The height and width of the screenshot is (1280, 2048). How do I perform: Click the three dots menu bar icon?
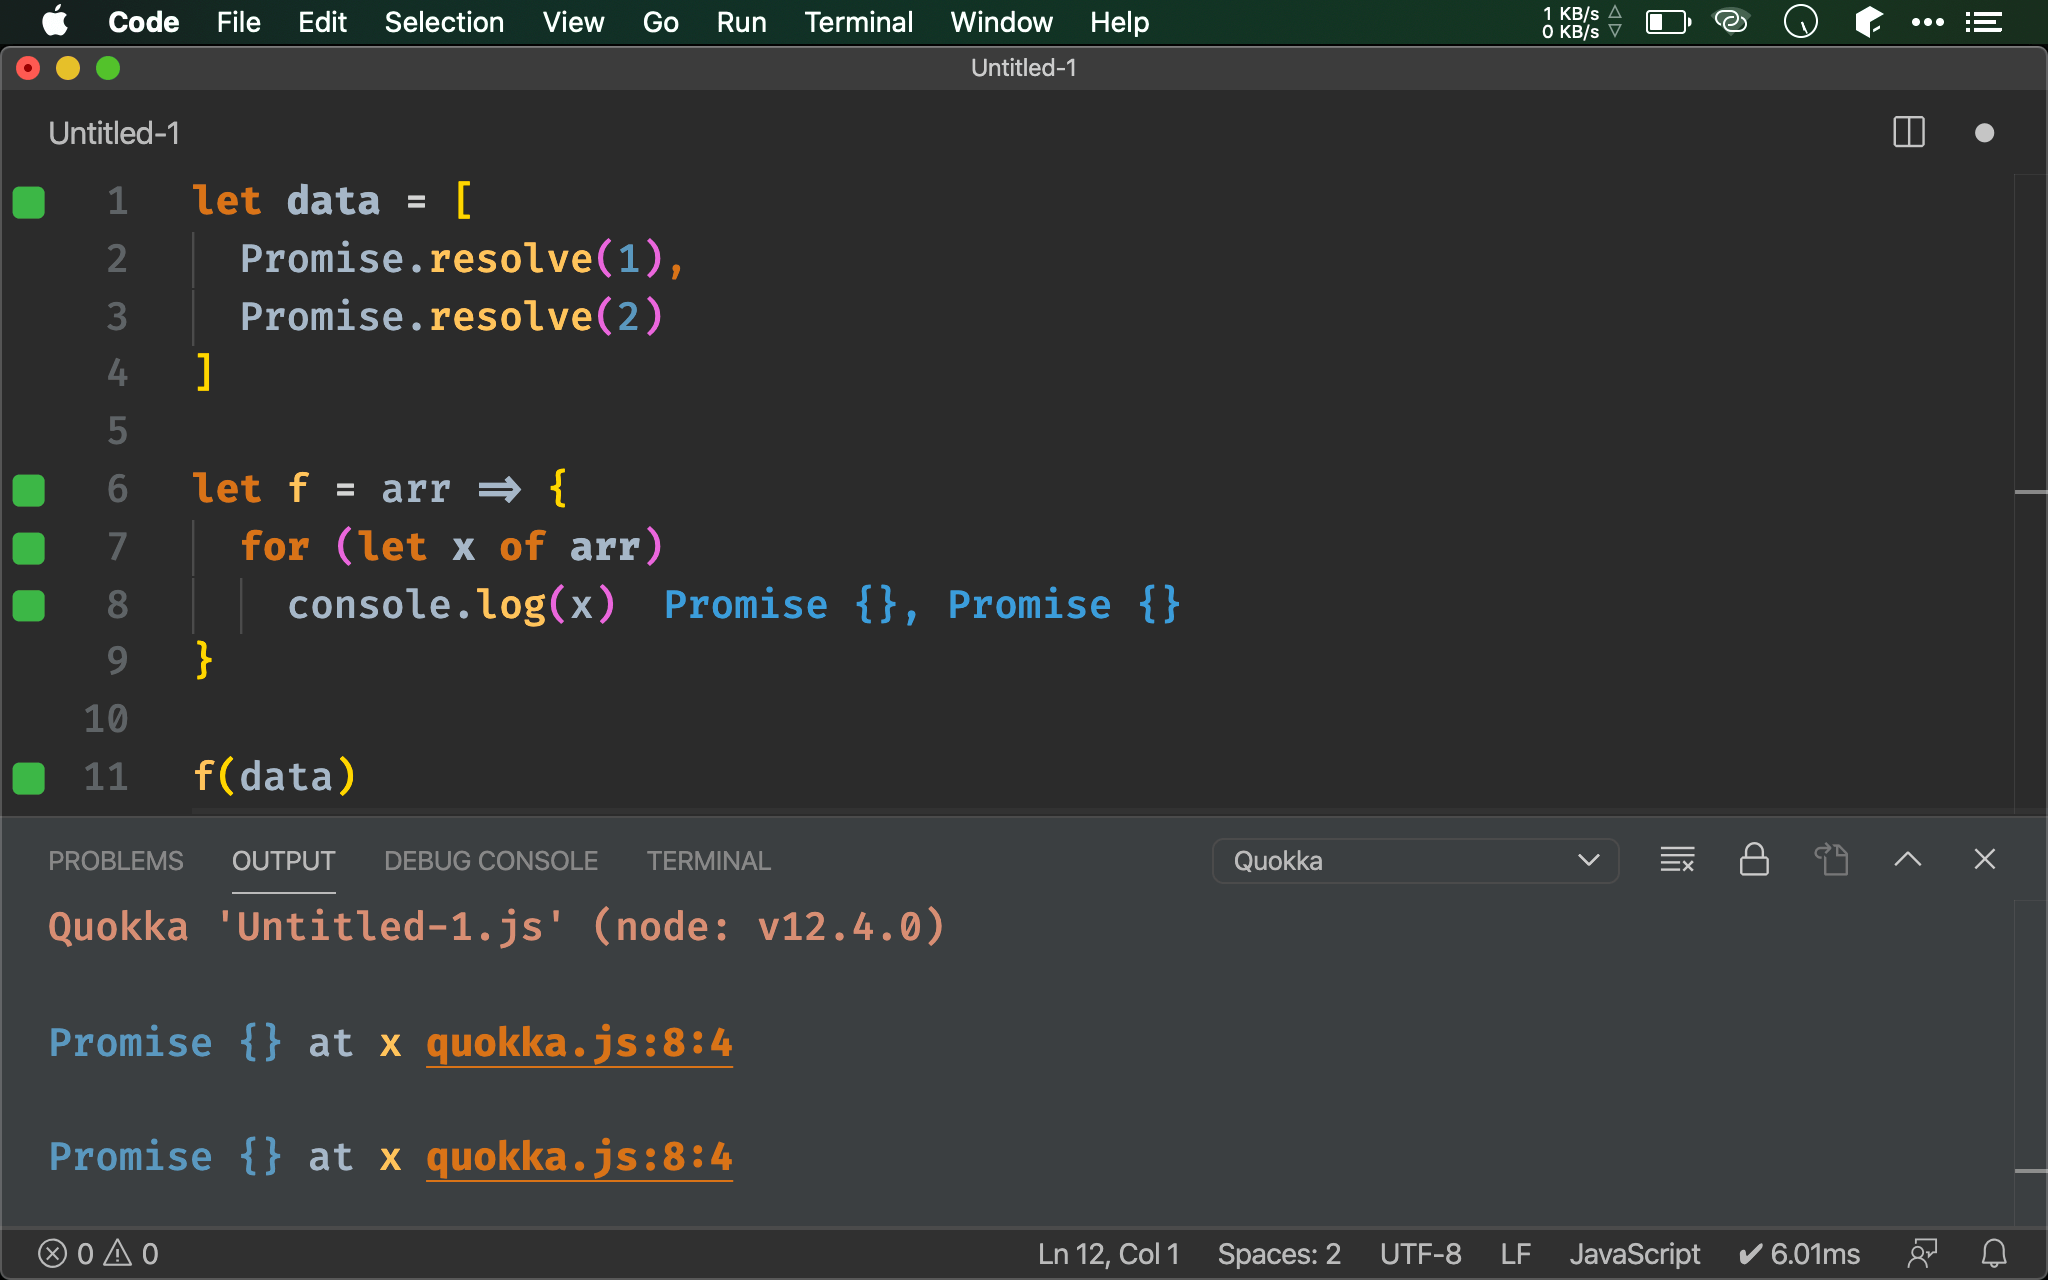(1927, 22)
